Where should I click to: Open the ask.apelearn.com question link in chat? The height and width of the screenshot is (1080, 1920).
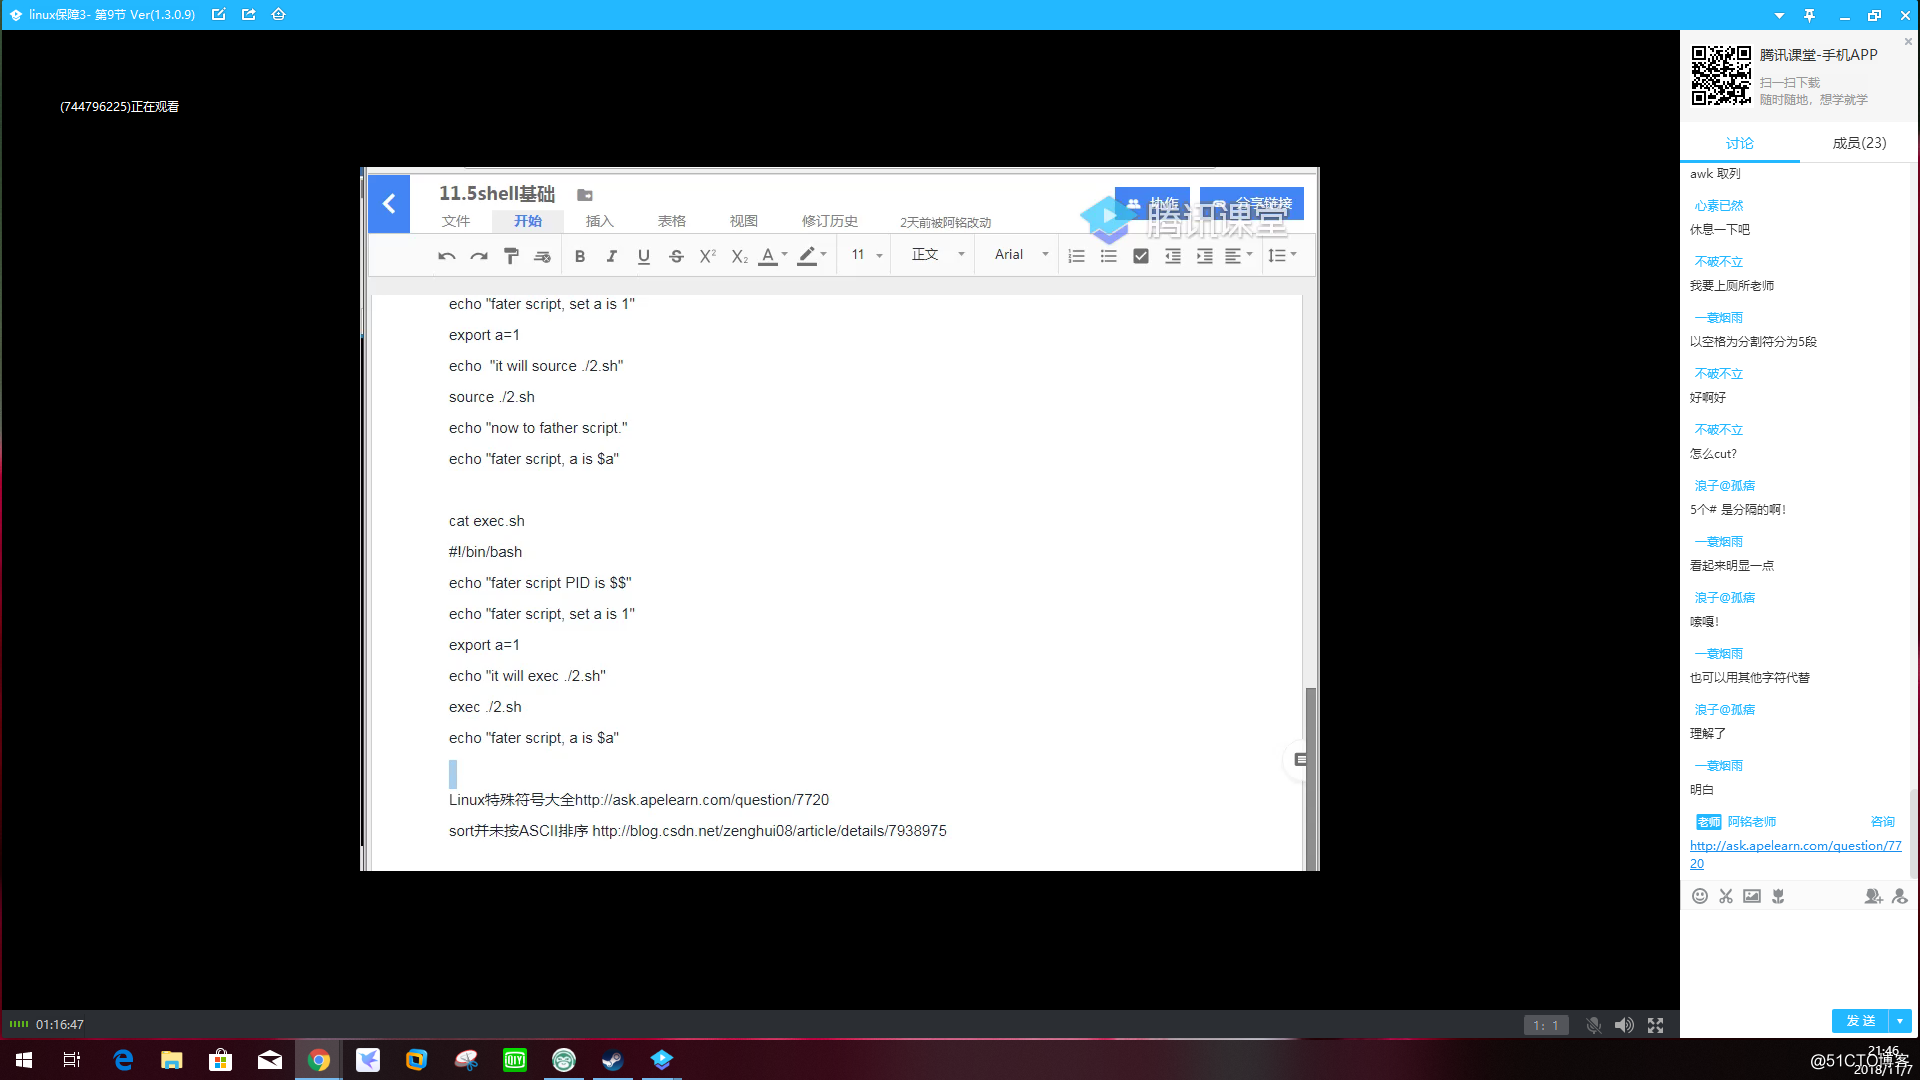pos(1795,846)
